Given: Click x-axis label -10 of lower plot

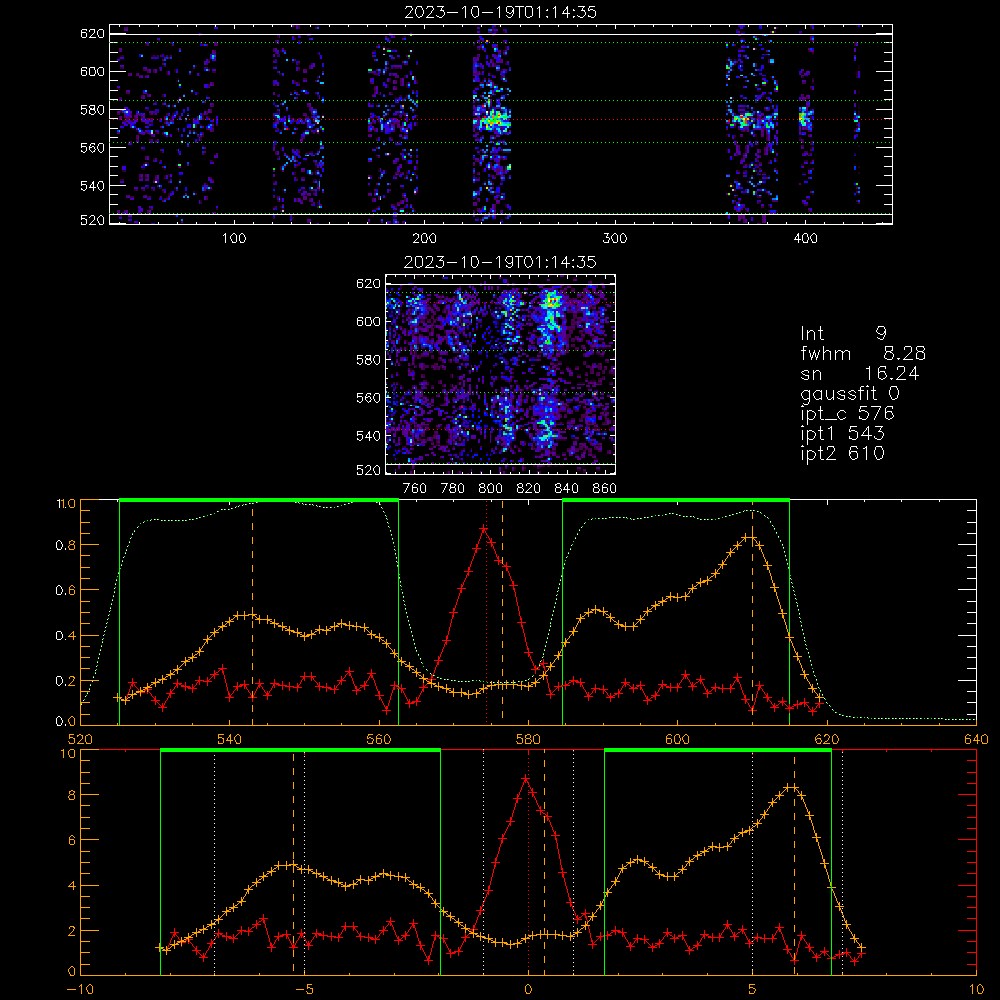Looking at the screenshot, I should click(79, 990).
